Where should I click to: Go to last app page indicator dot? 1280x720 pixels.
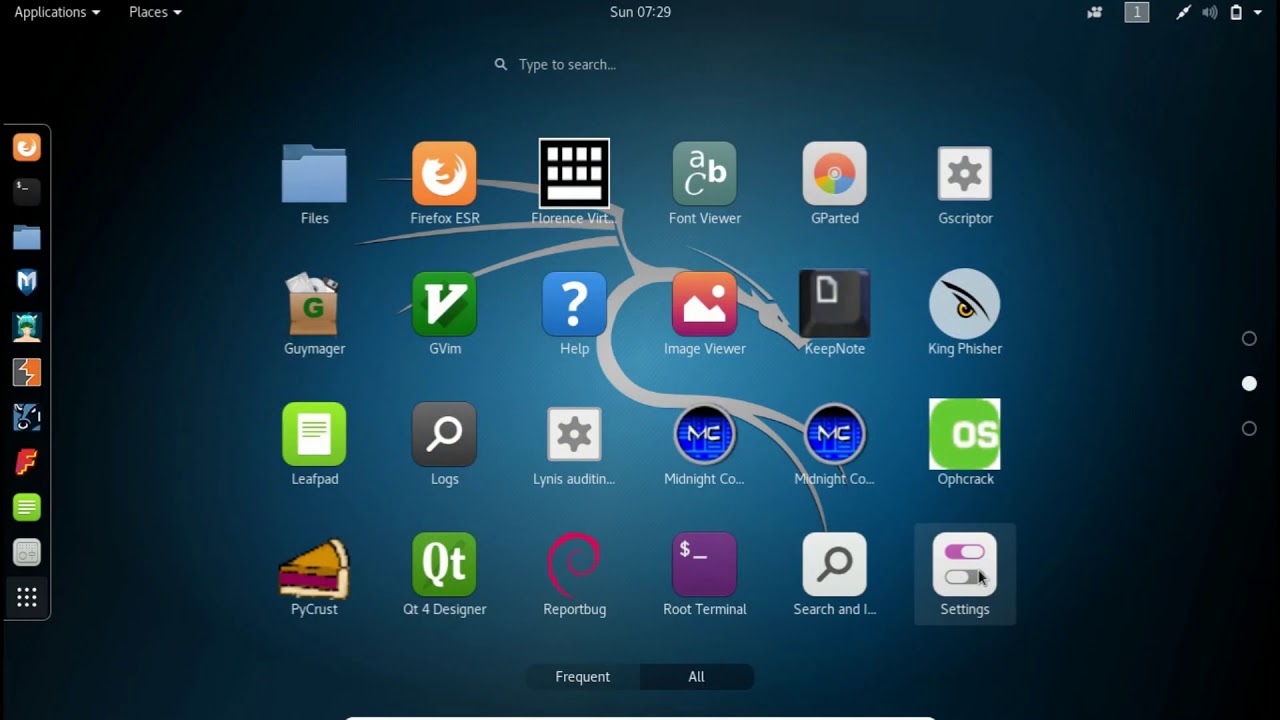(1249, 428)
